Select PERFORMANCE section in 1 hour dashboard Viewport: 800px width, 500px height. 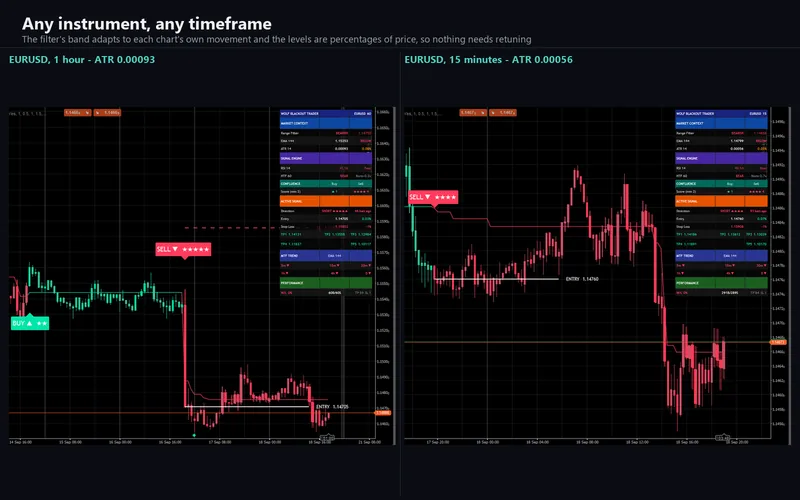pos(326,283)
